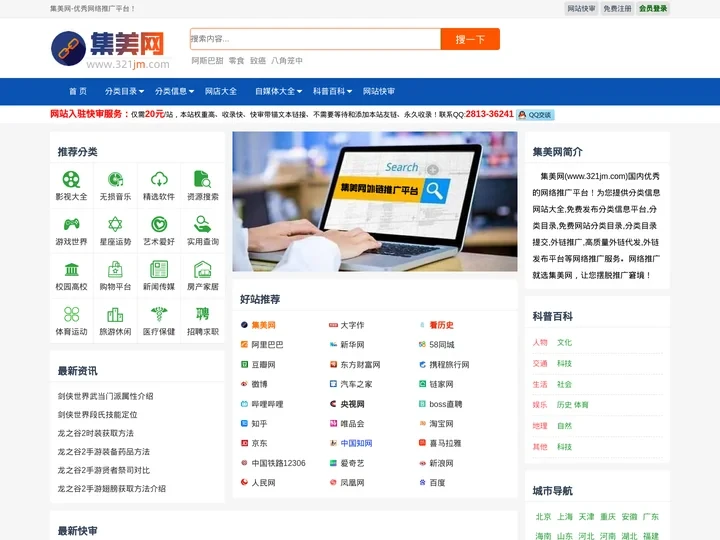Click the 唯品会 favicon in the site list
720x540 pixels.
333,423
